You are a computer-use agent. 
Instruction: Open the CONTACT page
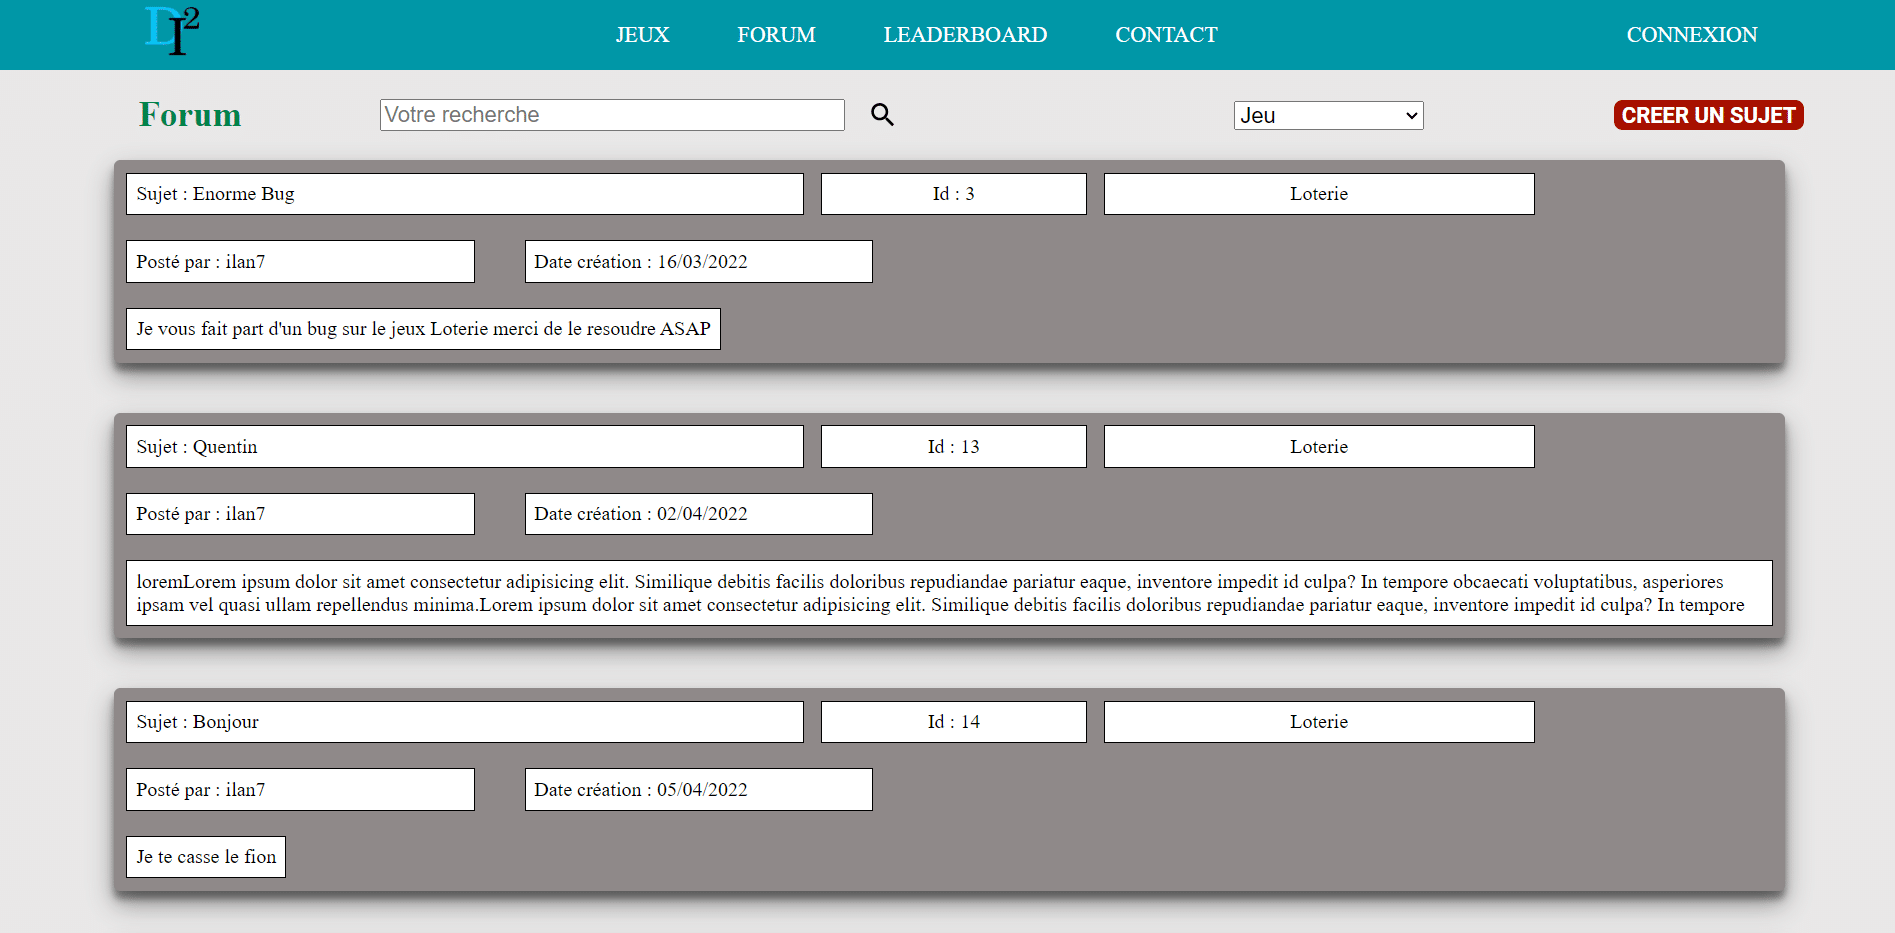(x=1166, y=34)
